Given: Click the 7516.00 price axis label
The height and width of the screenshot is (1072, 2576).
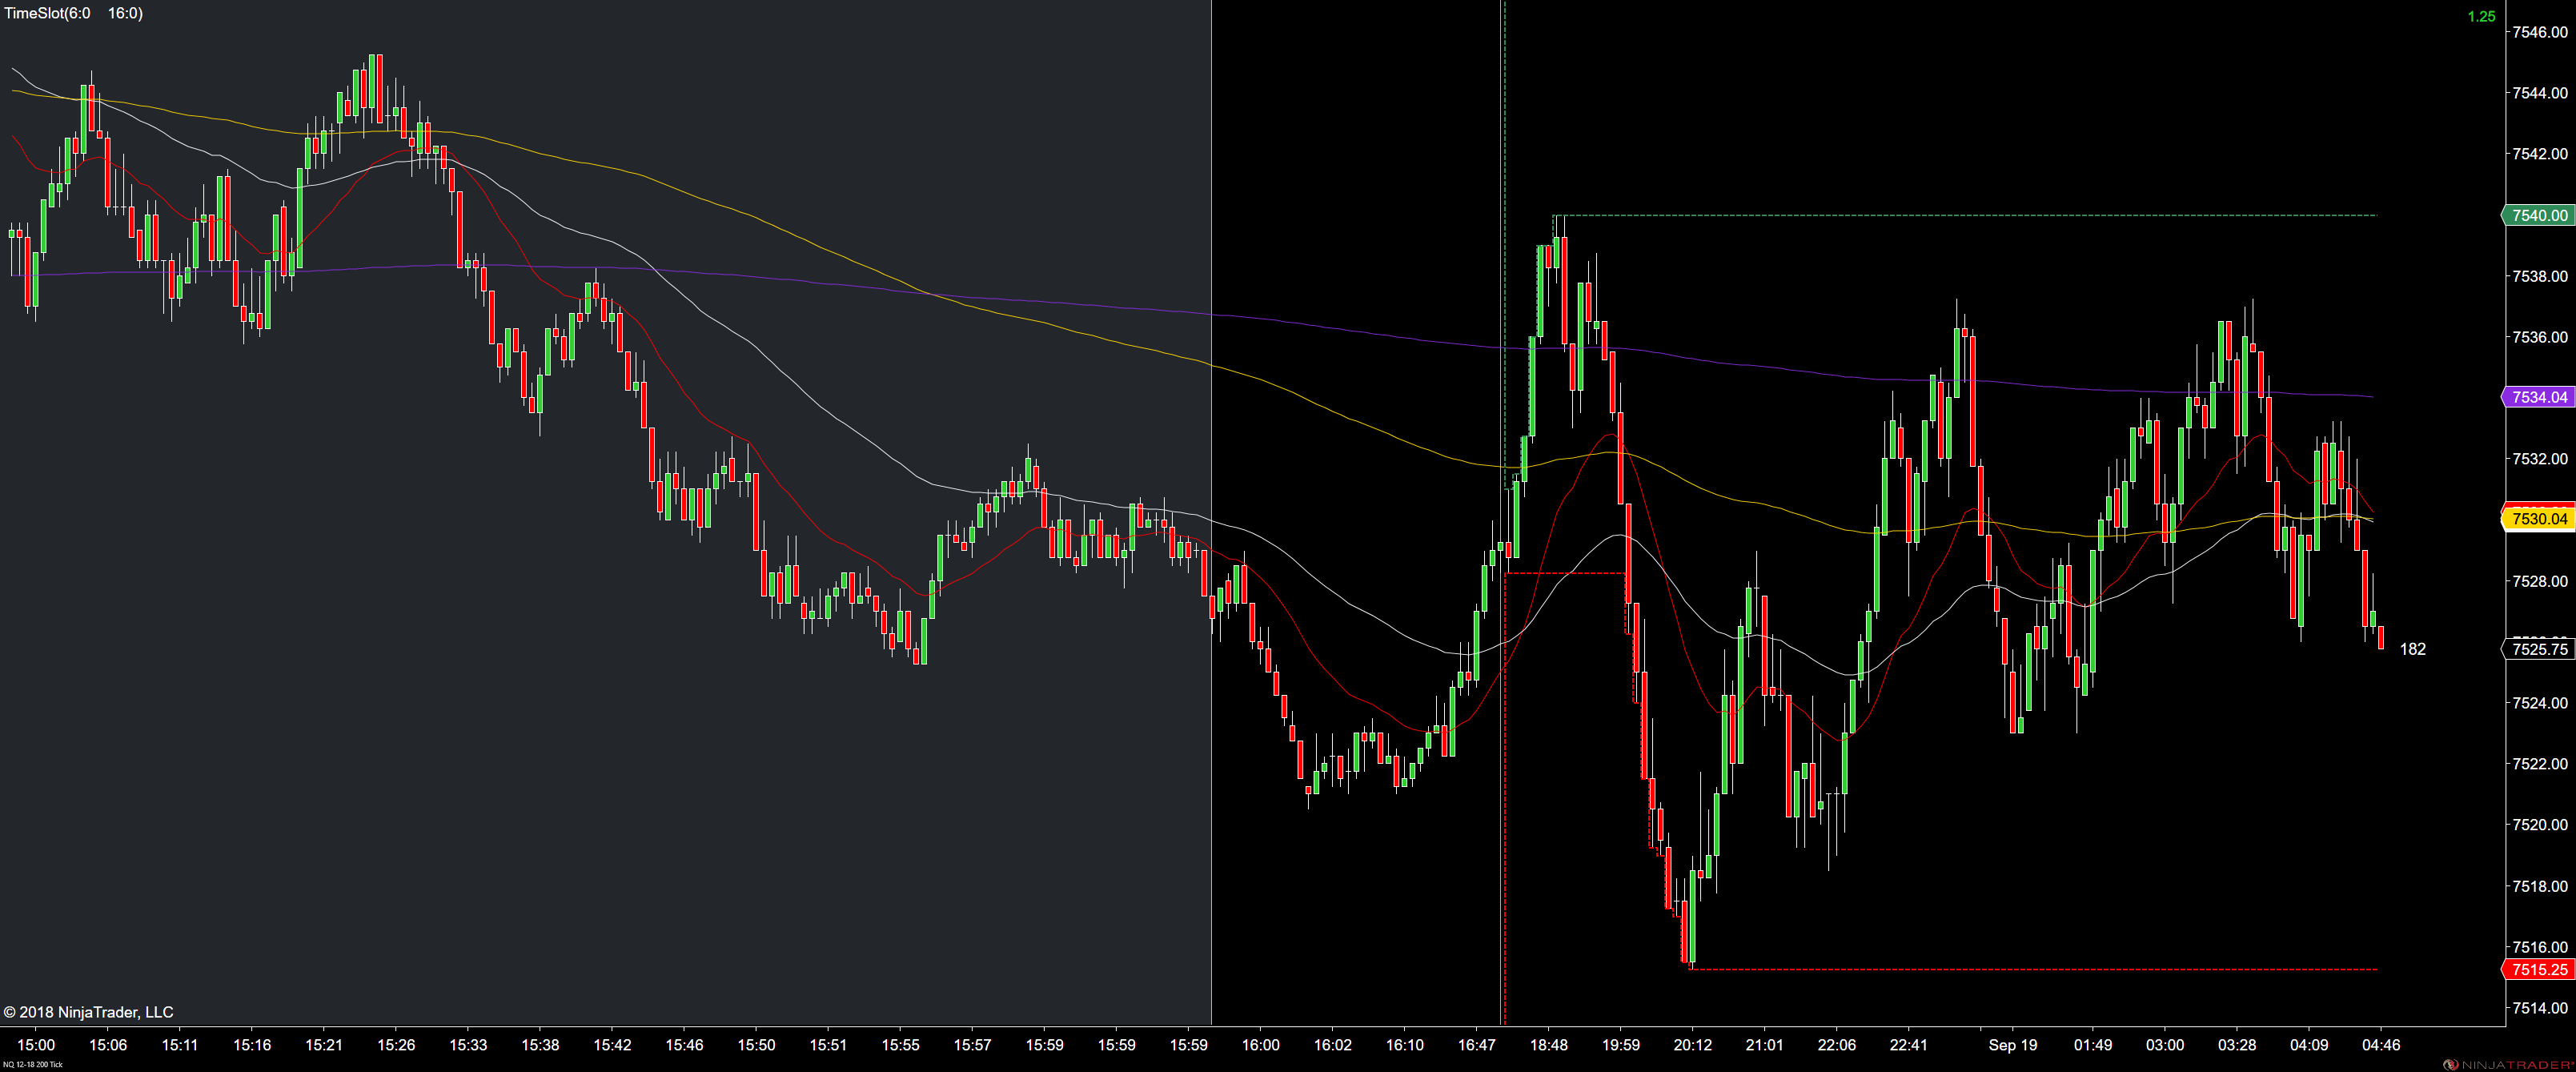Looking at the screenshot, I should (x=2539, y=947).
